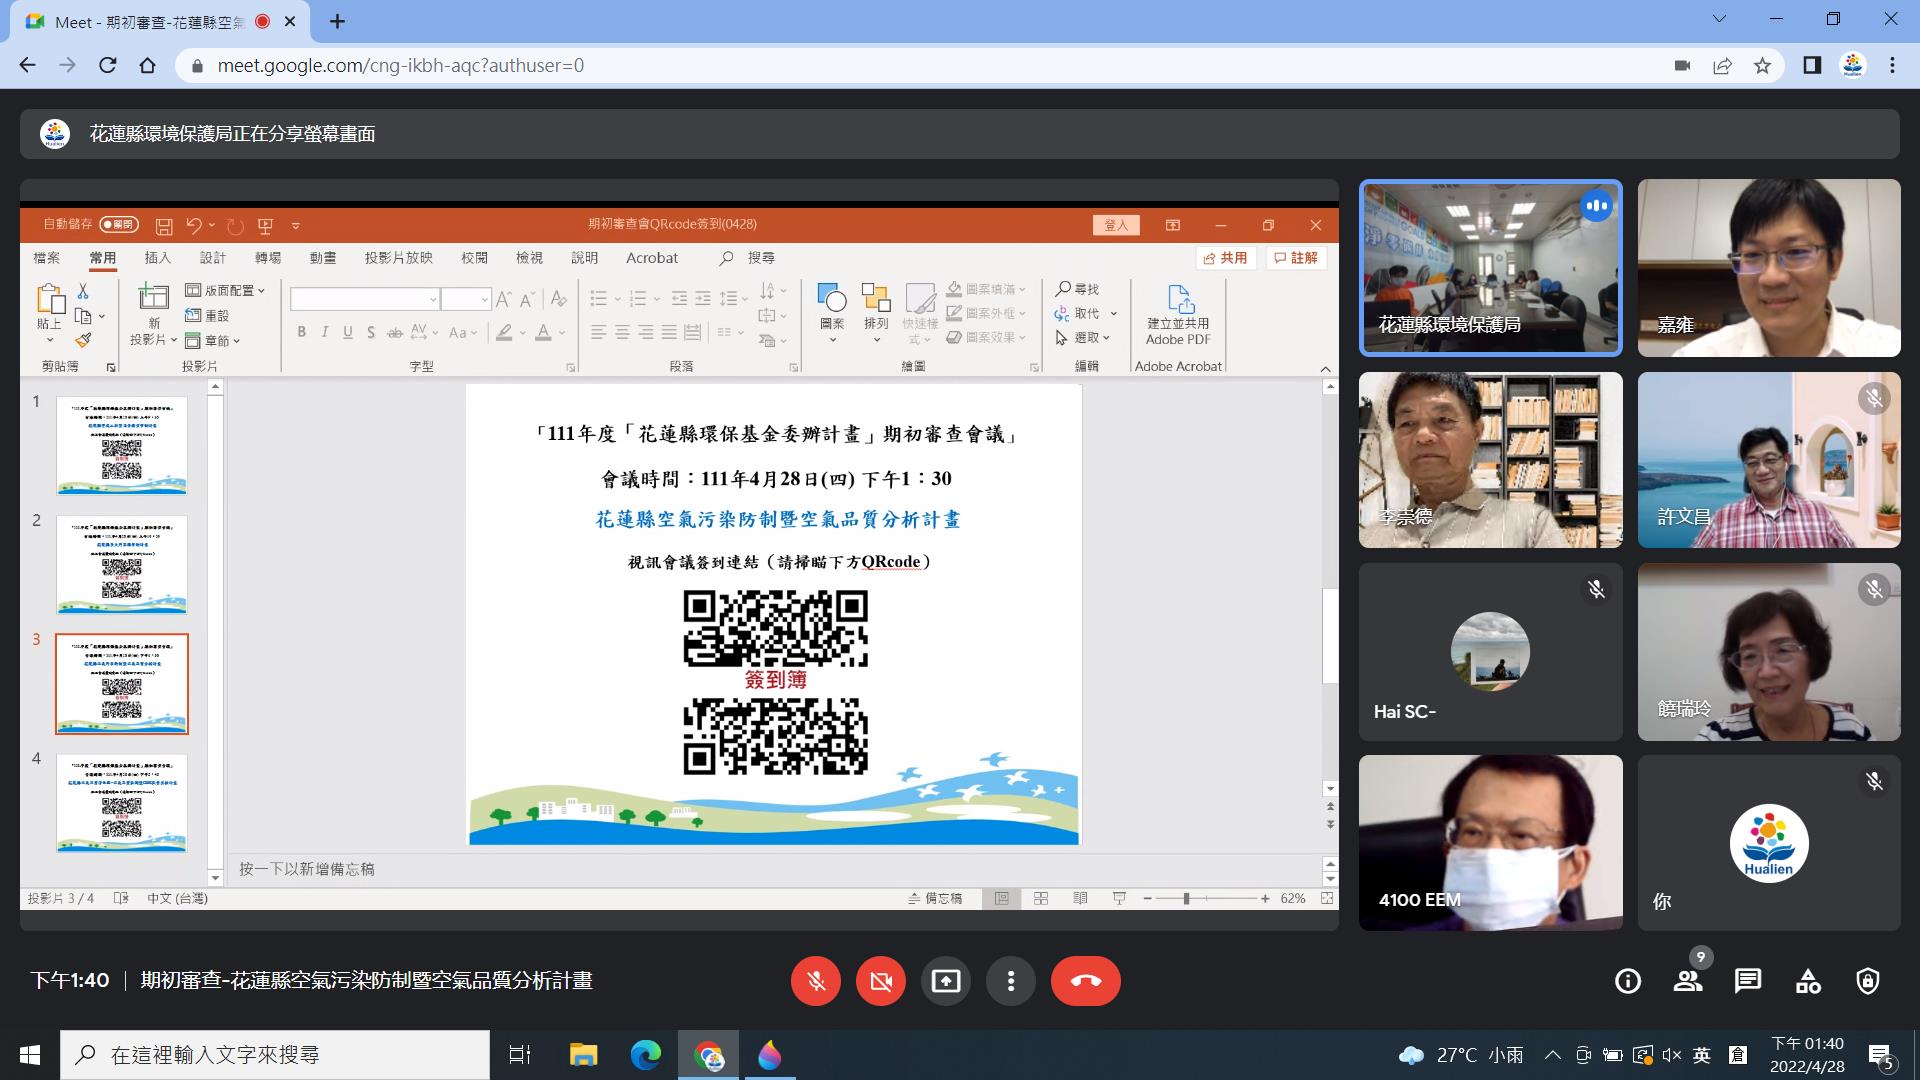Click share page icon in address bar
Image resolution: width=1920 pixels, height=1080 pixels.
[1722, 66]
